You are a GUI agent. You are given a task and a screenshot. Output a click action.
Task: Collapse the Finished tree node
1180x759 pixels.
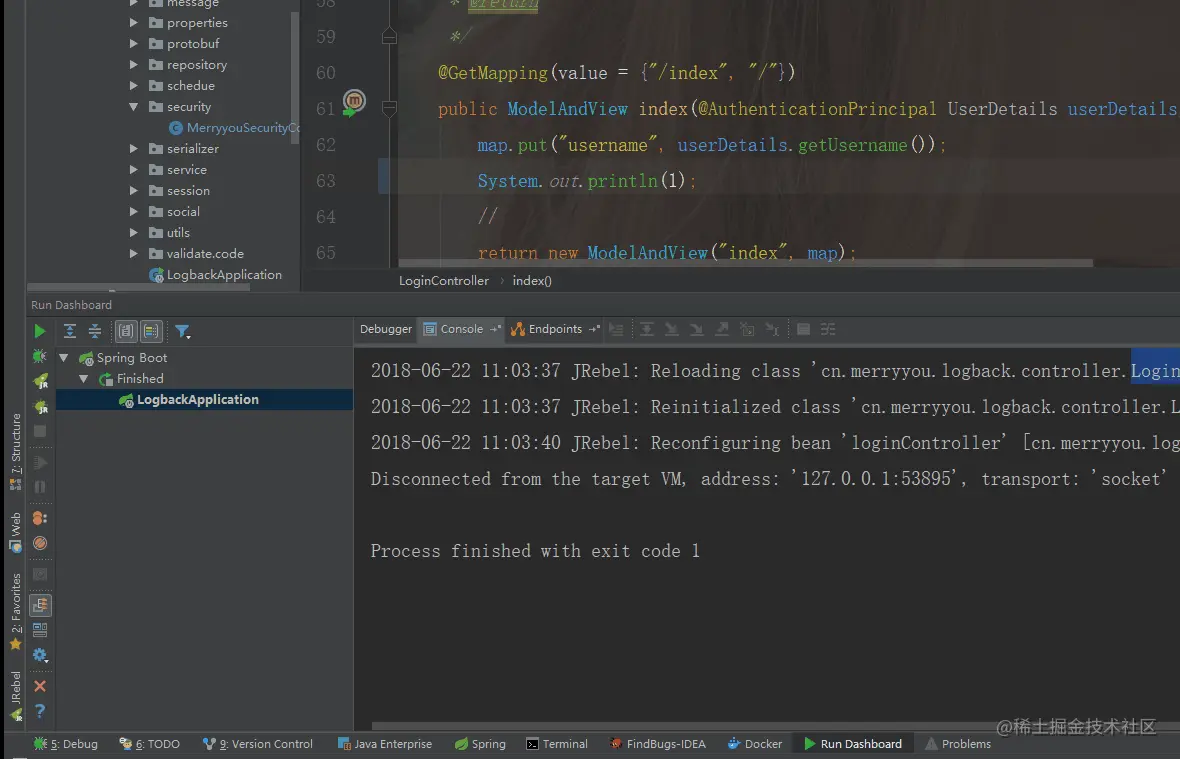84,379
